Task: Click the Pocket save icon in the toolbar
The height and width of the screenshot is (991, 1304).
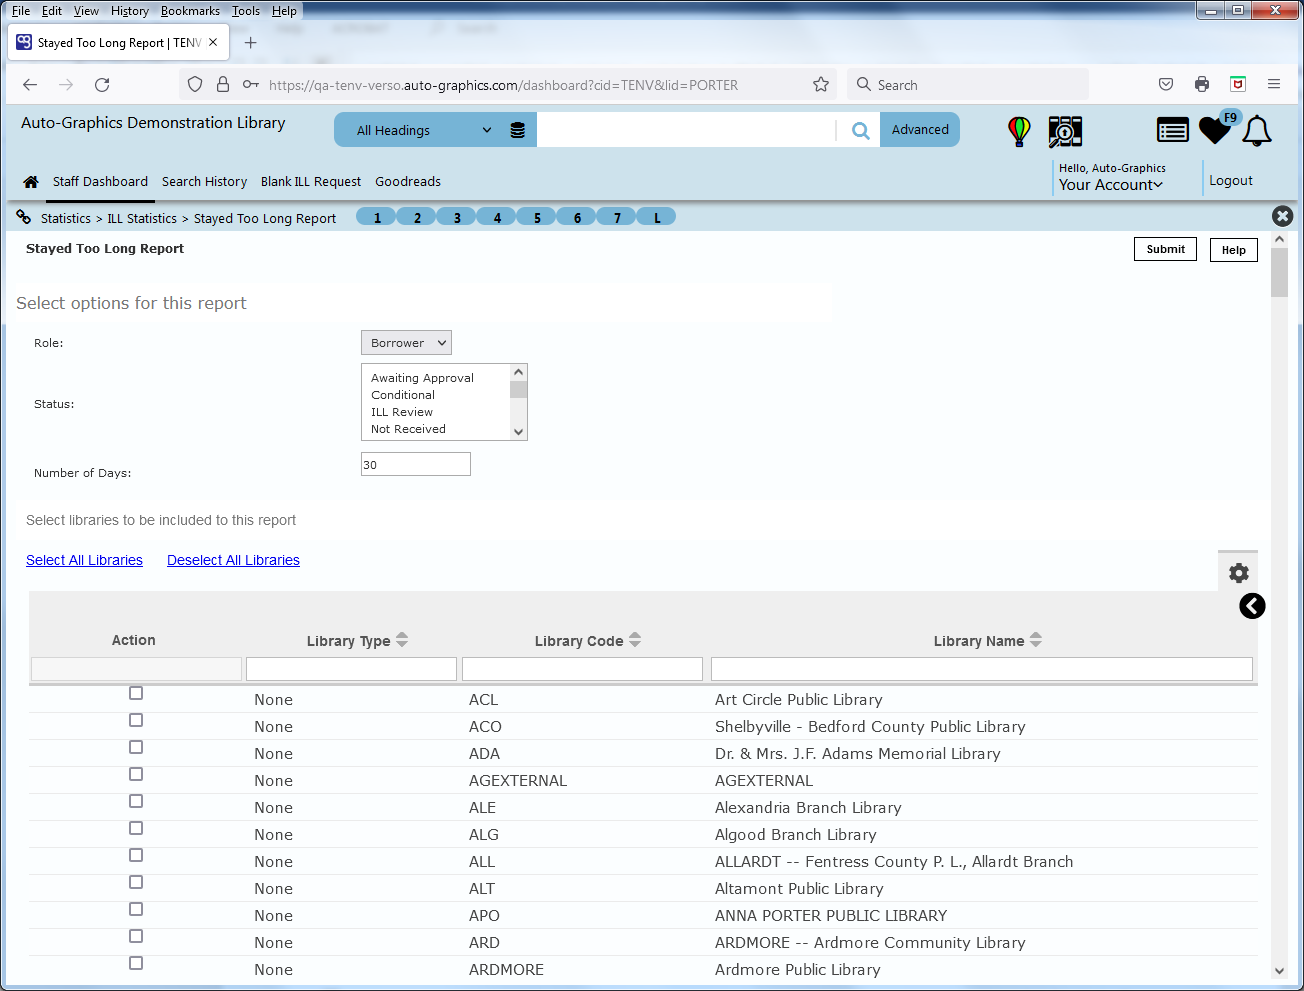Action: (1166, 84)
